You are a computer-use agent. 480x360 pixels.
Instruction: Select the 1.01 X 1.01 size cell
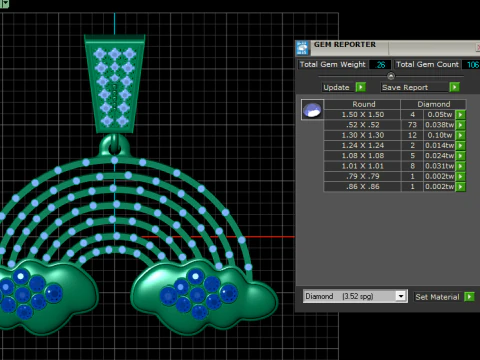coord(363,166)
